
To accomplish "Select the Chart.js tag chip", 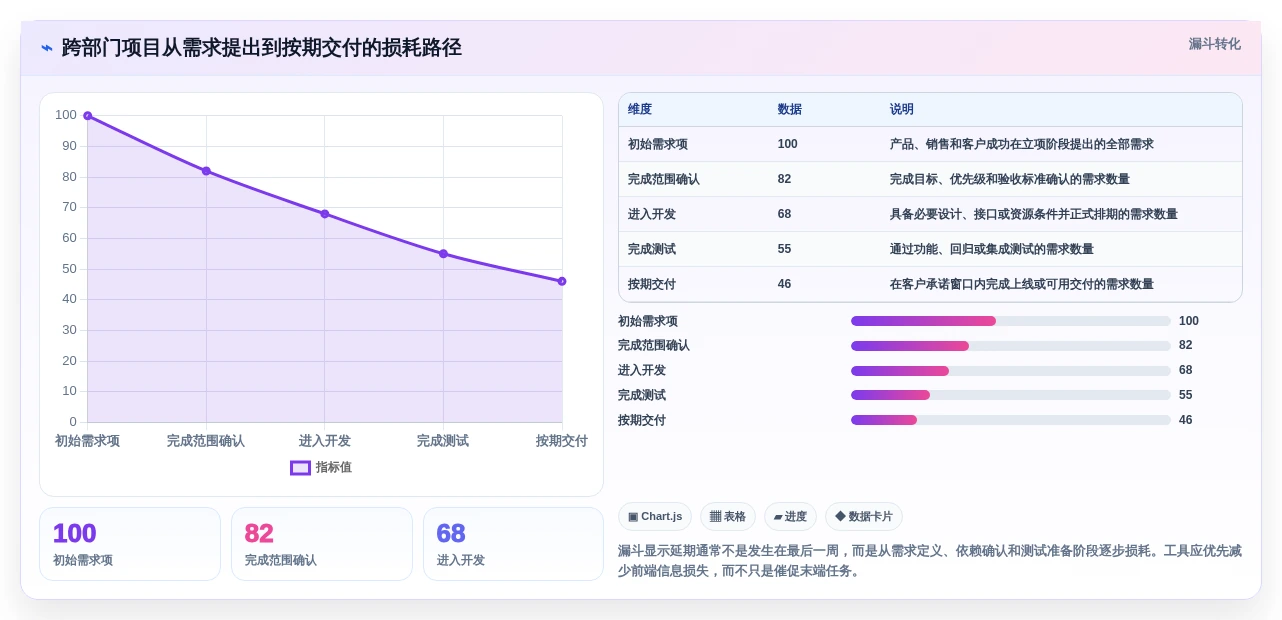I will point(655,516).
